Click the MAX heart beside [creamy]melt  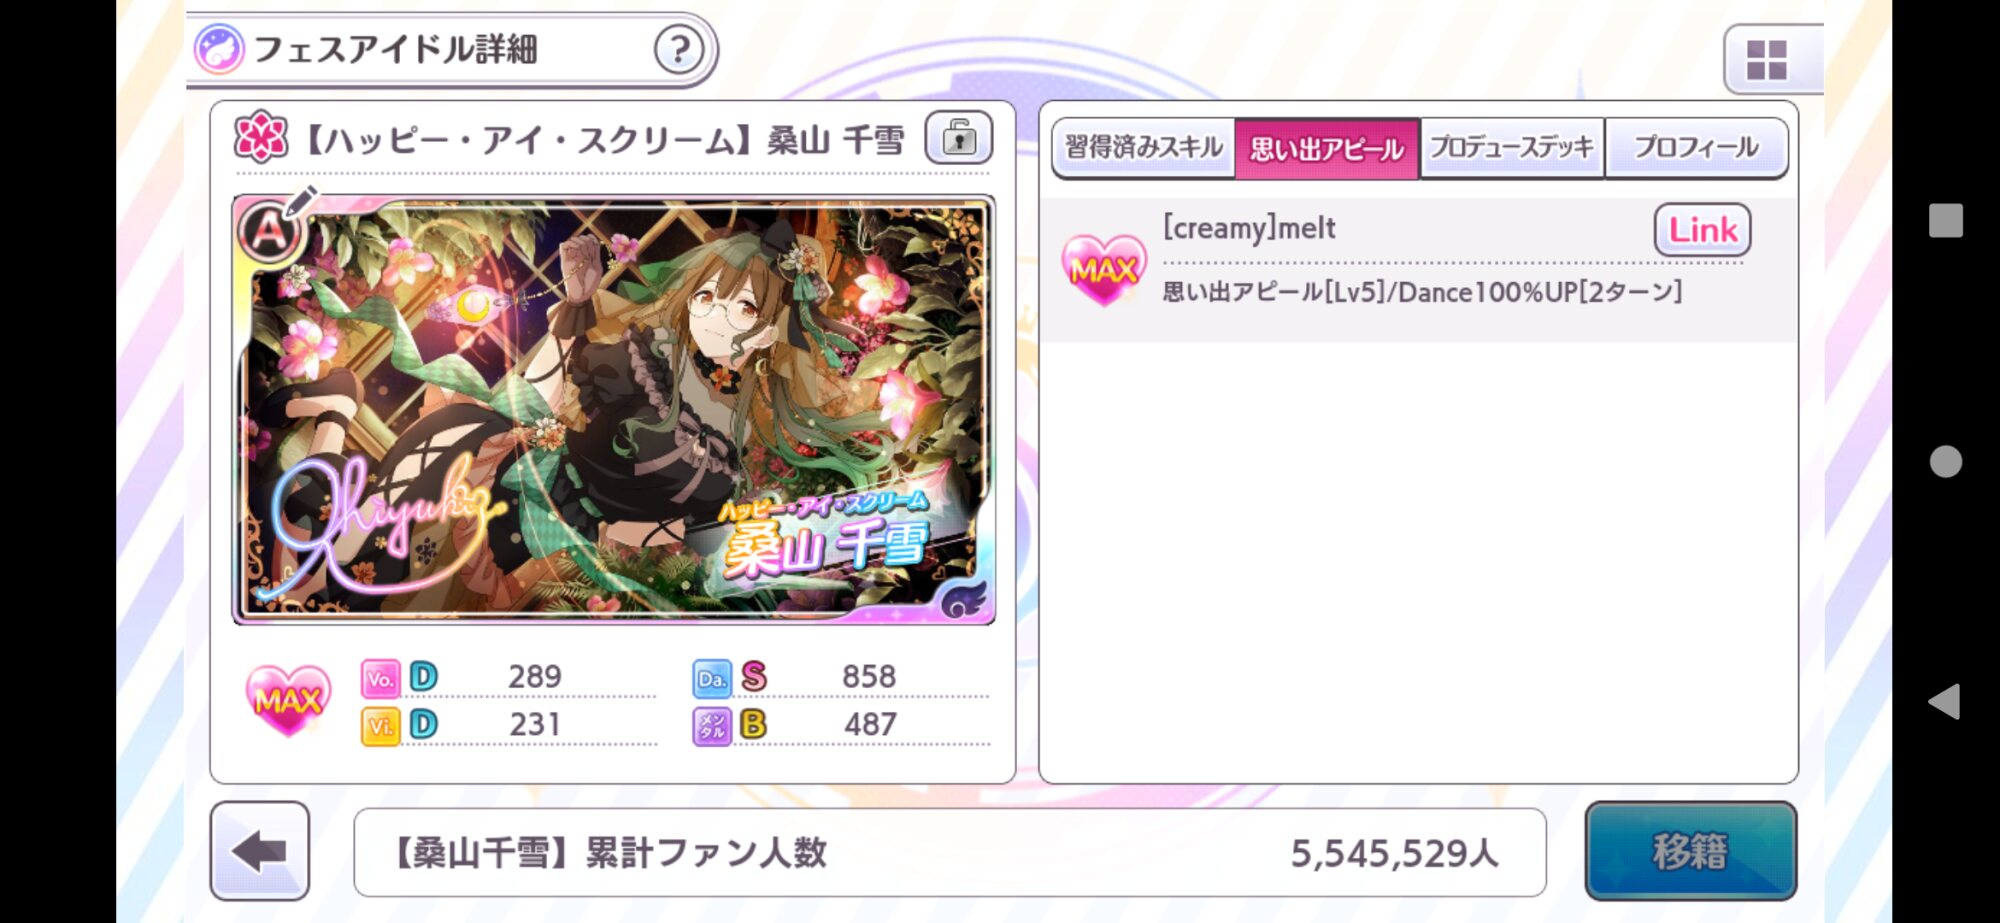[1104, 268]
